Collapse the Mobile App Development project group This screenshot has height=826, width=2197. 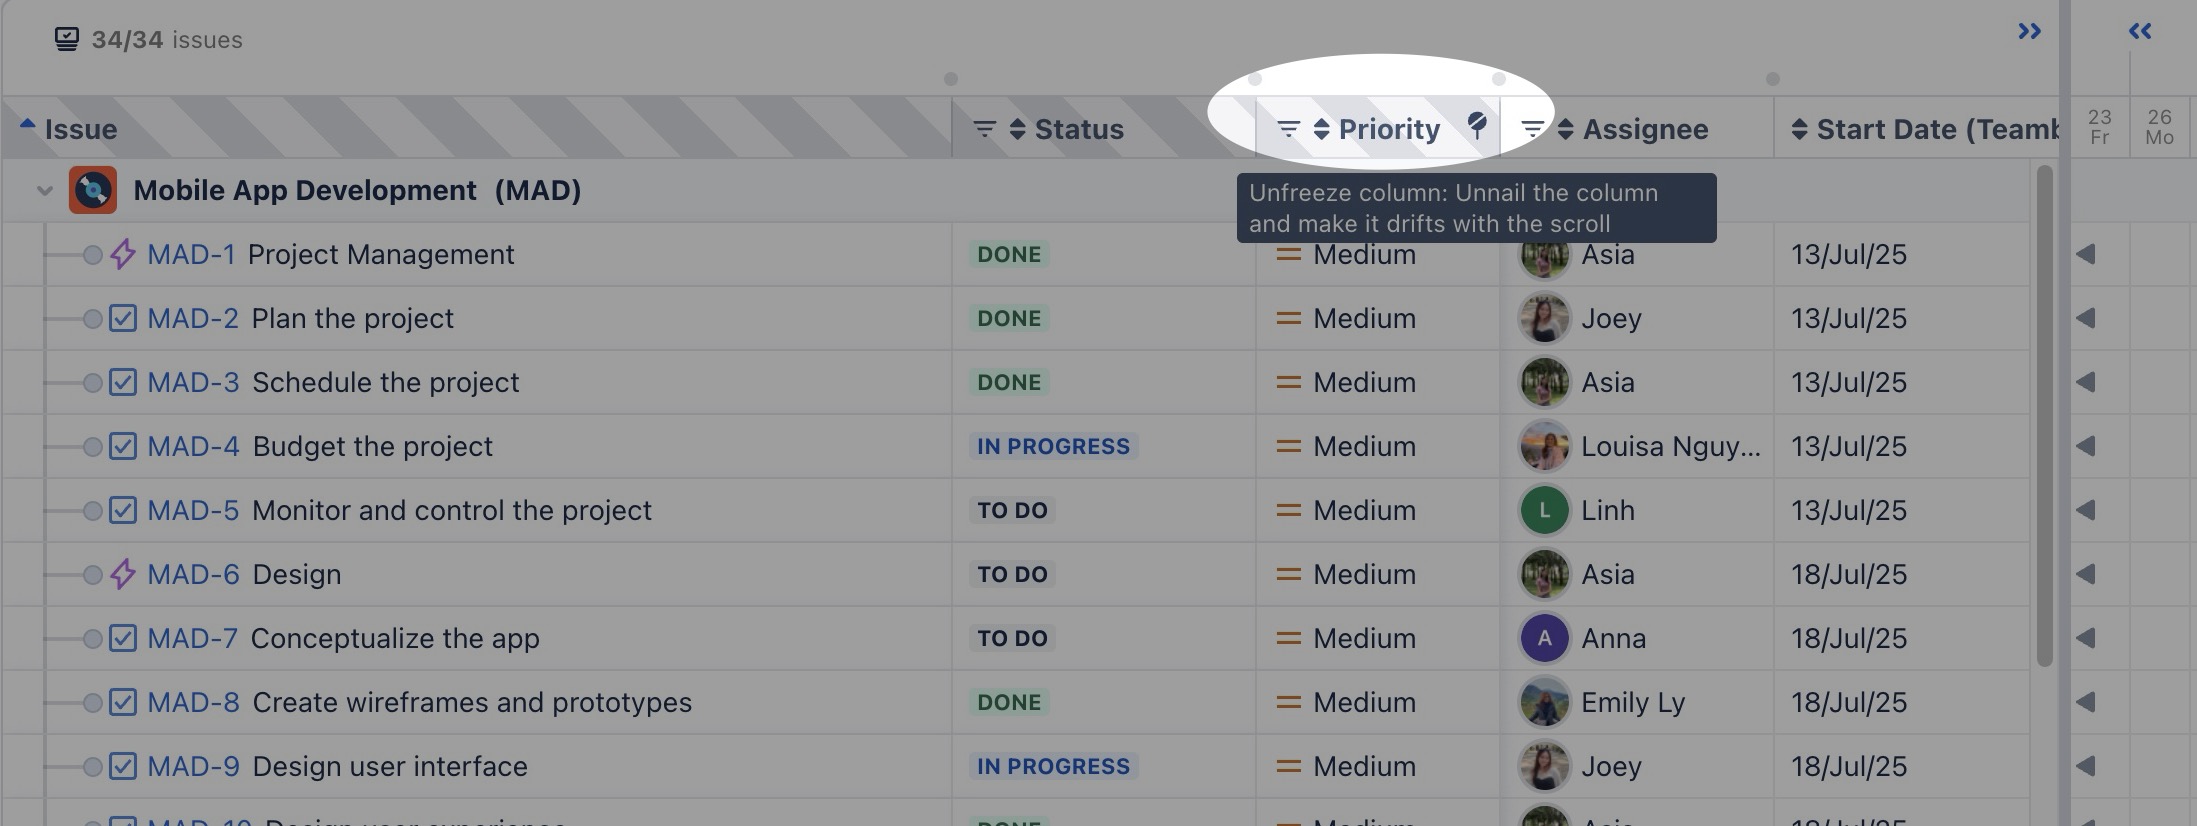pyautogui.click(x=44, y=190)
